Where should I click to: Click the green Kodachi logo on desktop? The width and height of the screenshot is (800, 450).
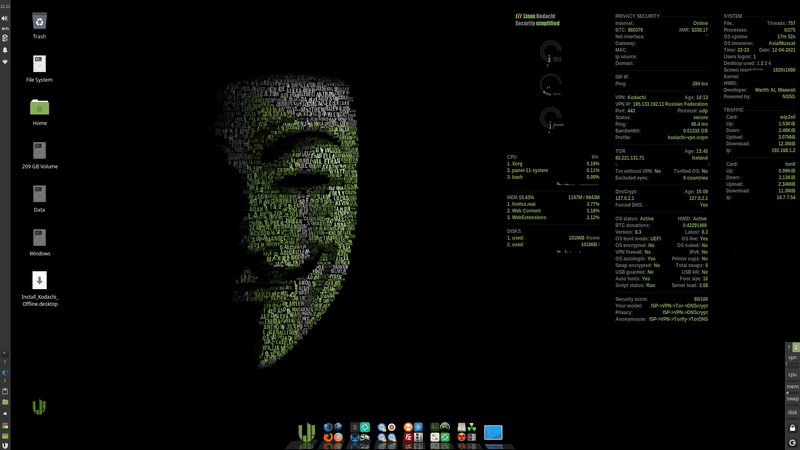coord(39,407)
